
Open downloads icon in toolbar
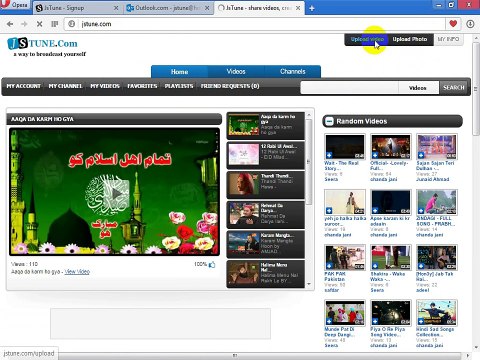(470, 24)
